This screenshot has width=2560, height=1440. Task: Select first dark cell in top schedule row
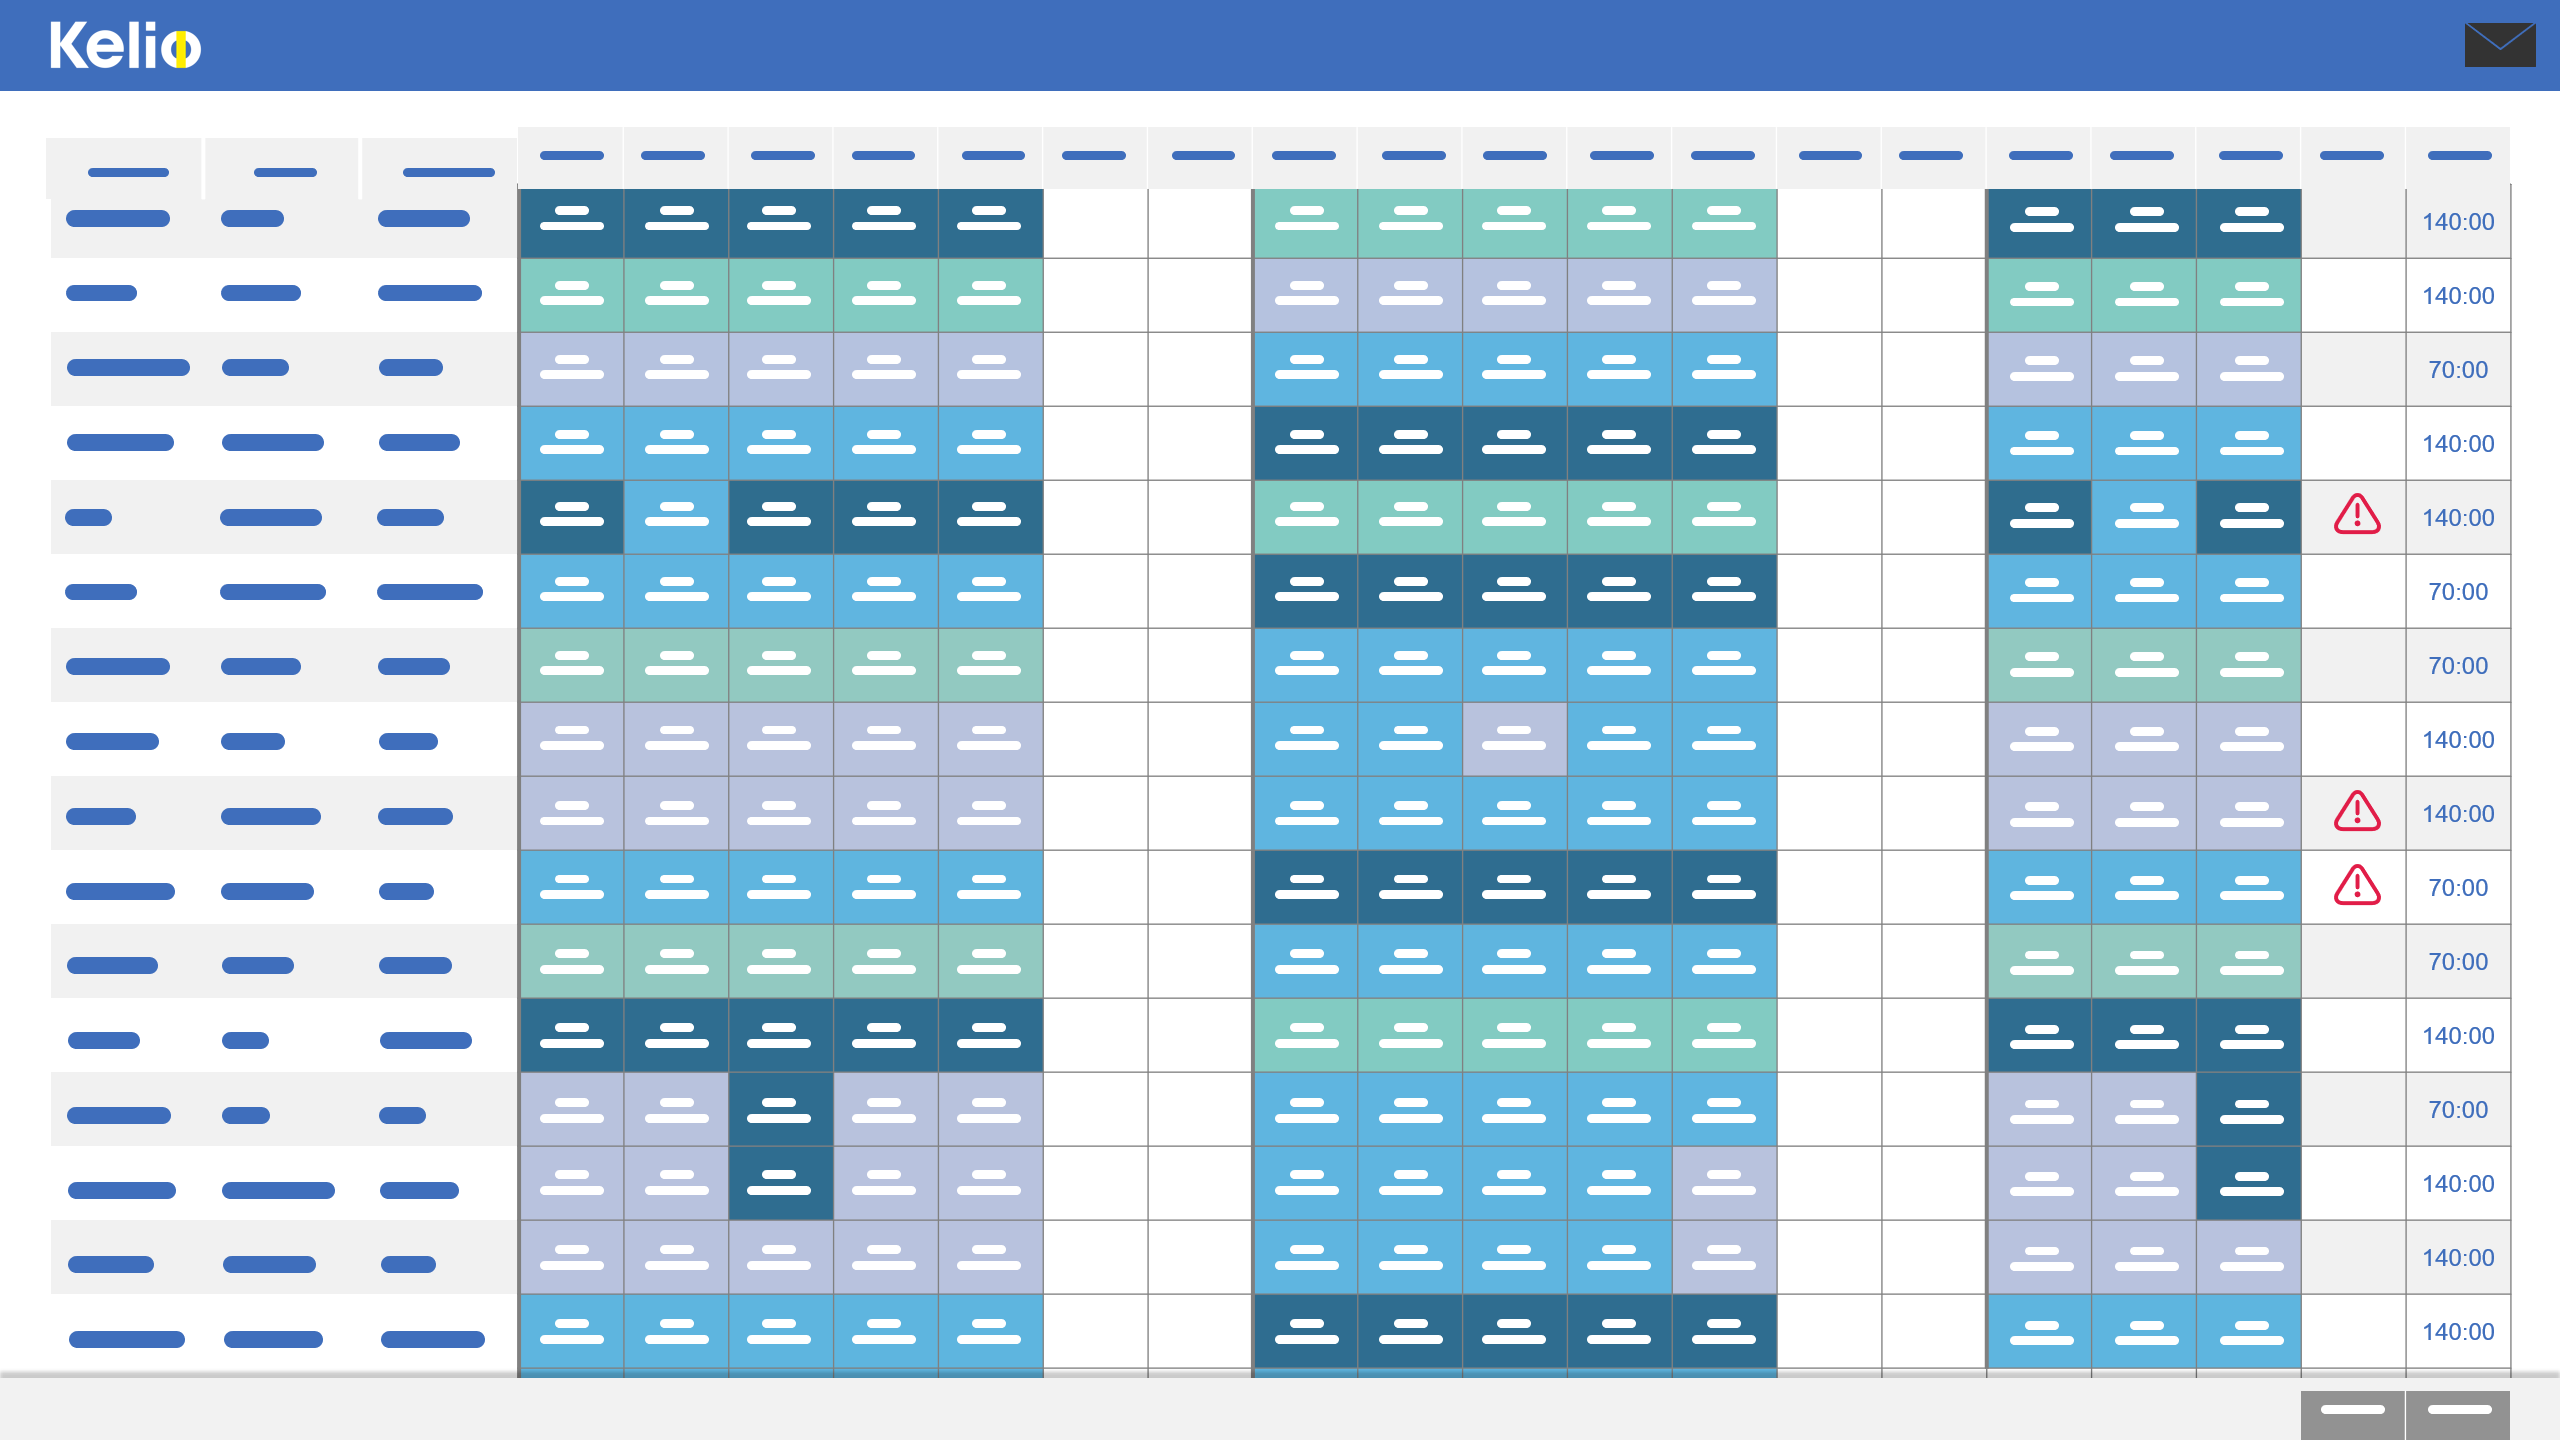pos(572,222)
